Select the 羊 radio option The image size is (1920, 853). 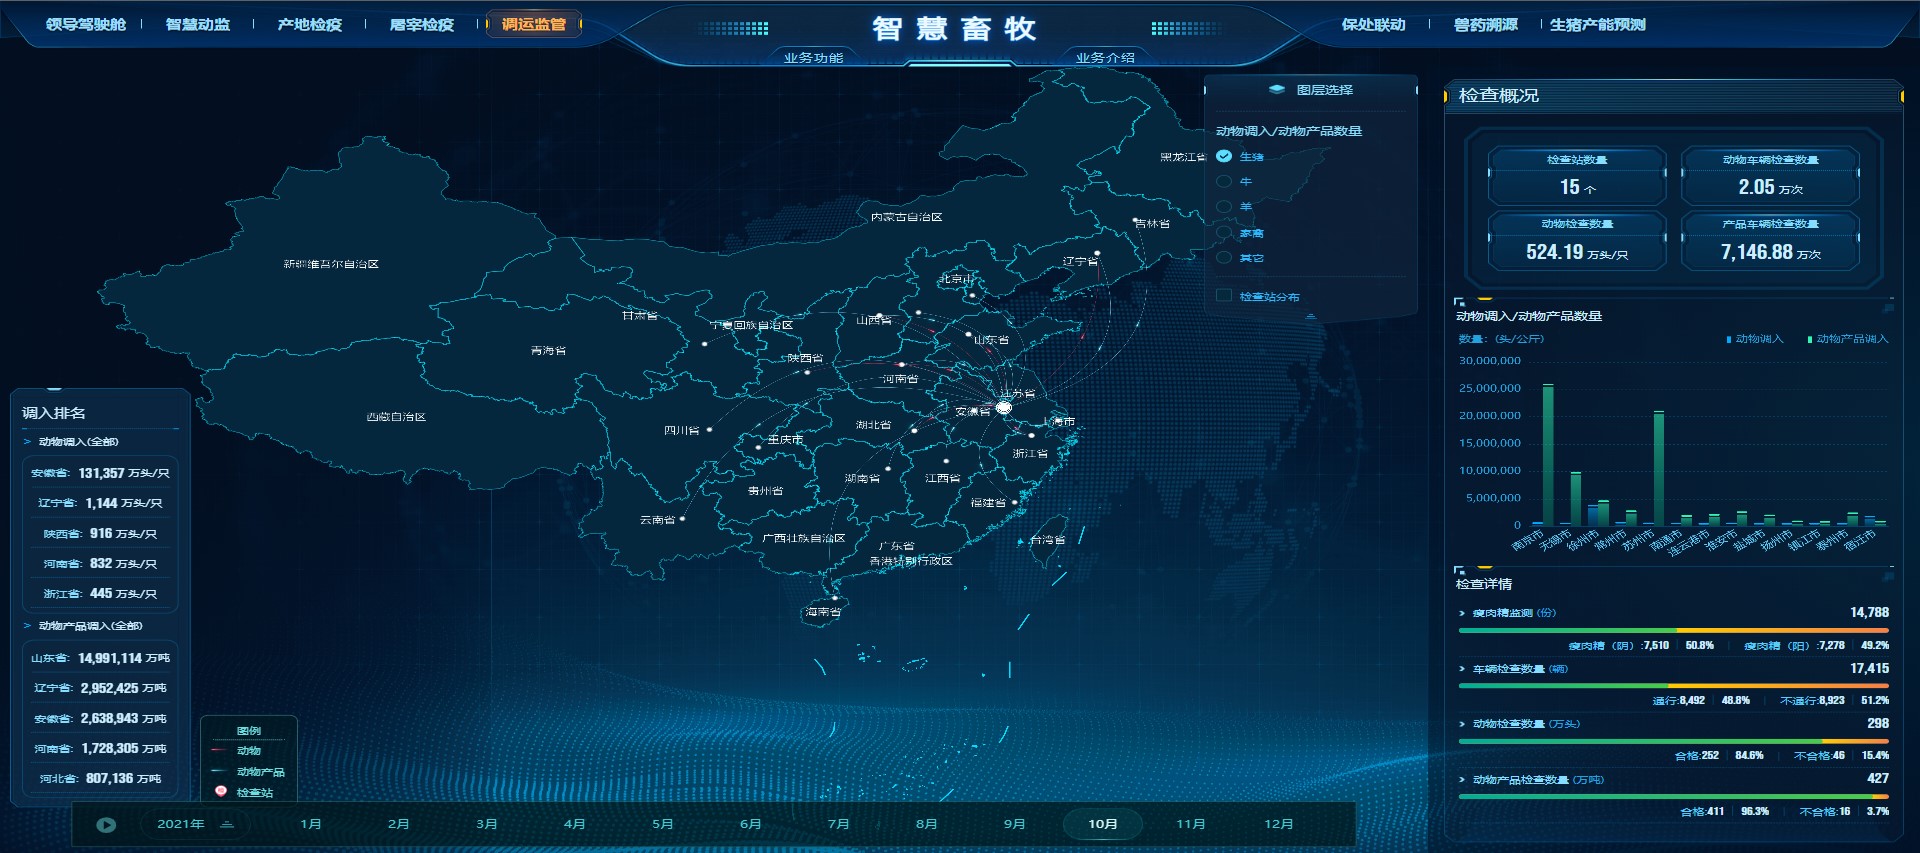click(x=1224, y=207)
